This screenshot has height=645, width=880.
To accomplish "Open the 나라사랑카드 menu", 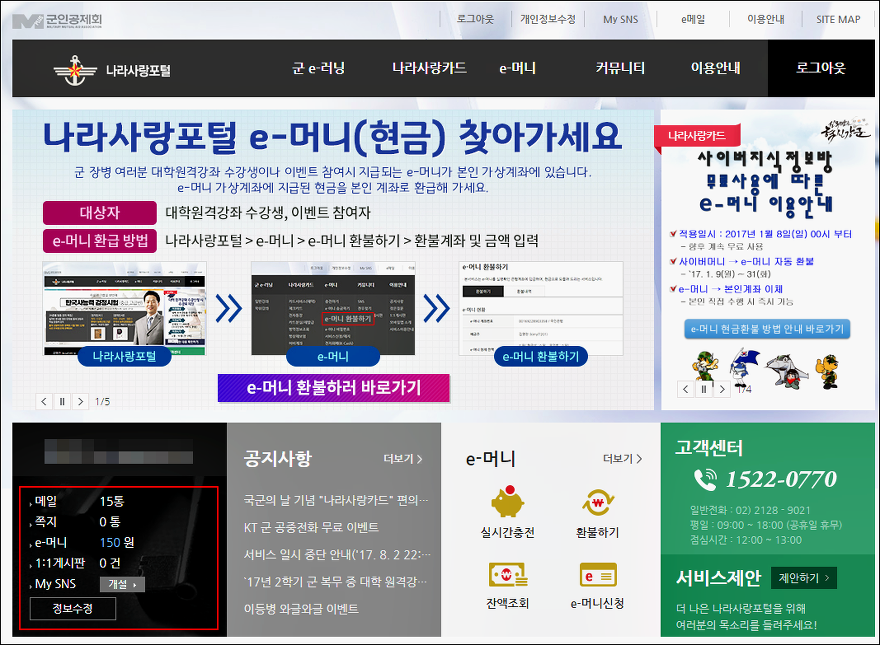I will (429, 68).
